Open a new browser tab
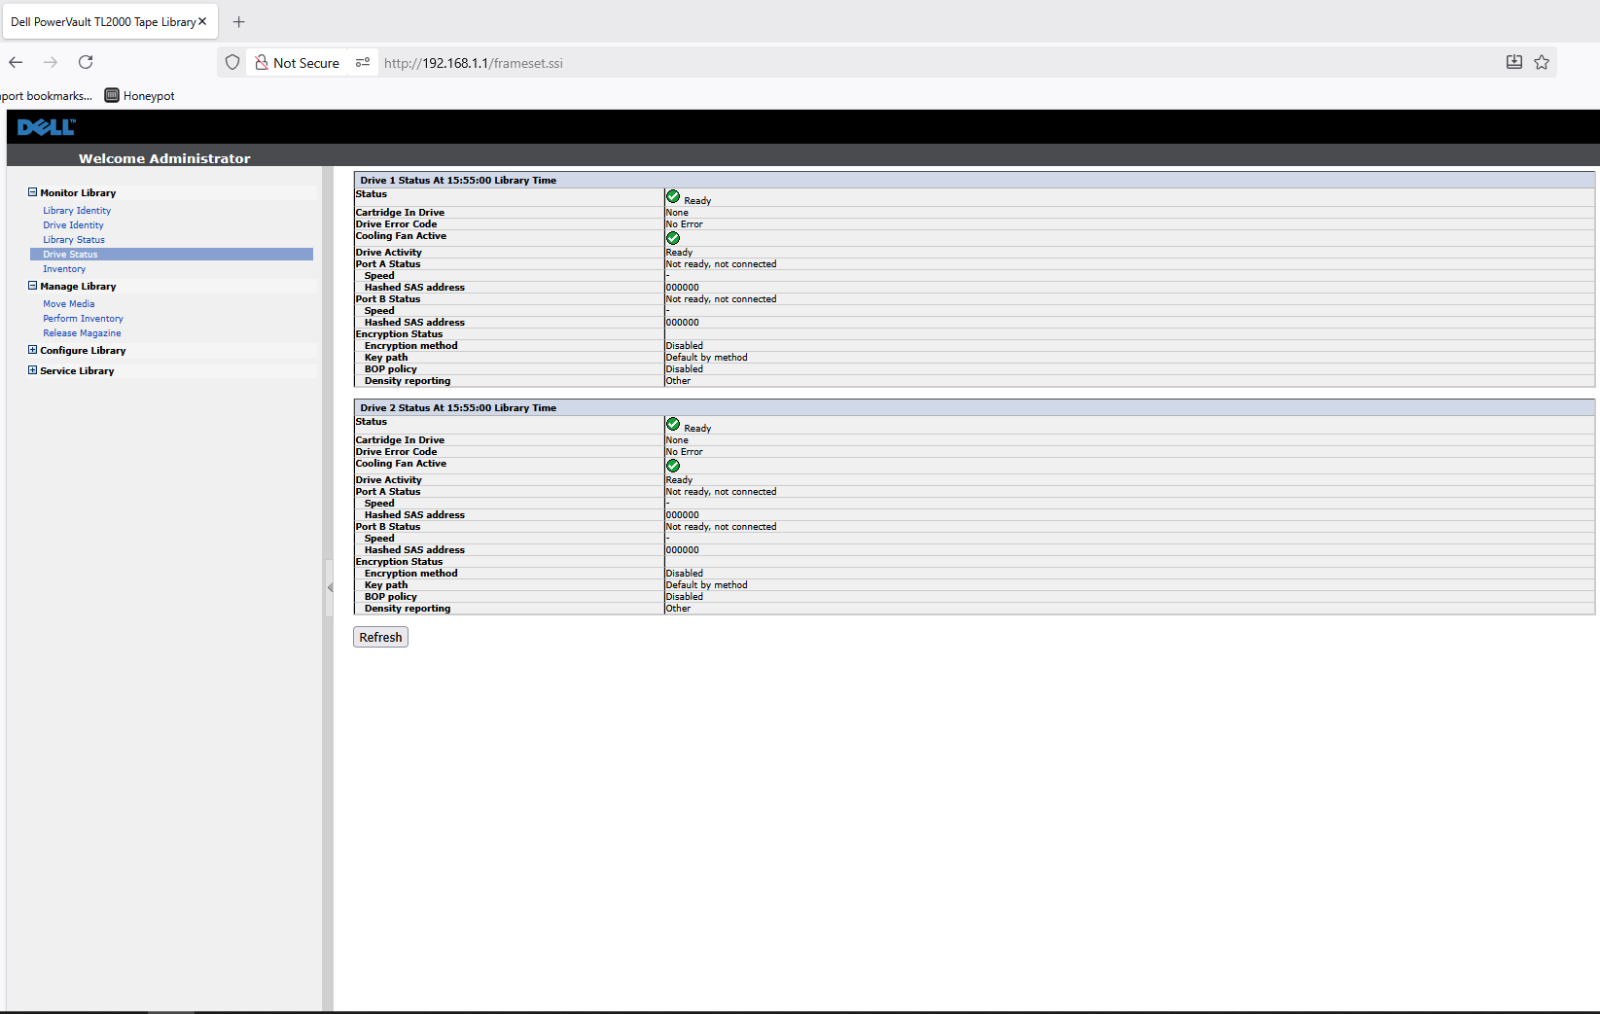The width and height of the screenshot is (1600, 1014). (x=239, y=21)
